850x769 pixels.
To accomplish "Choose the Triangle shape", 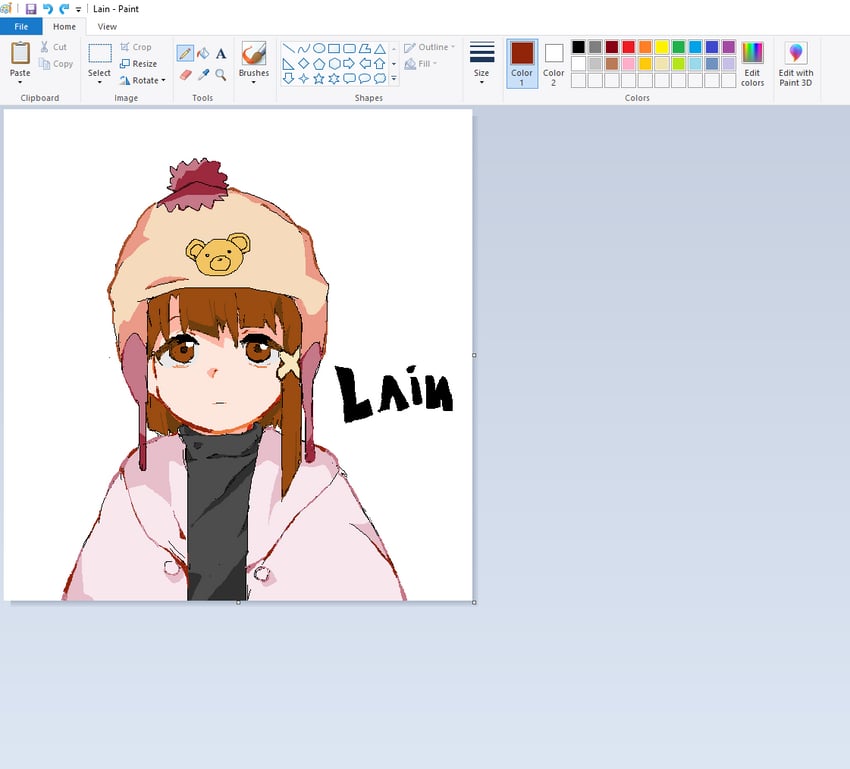I will click(x=379, y=48).
